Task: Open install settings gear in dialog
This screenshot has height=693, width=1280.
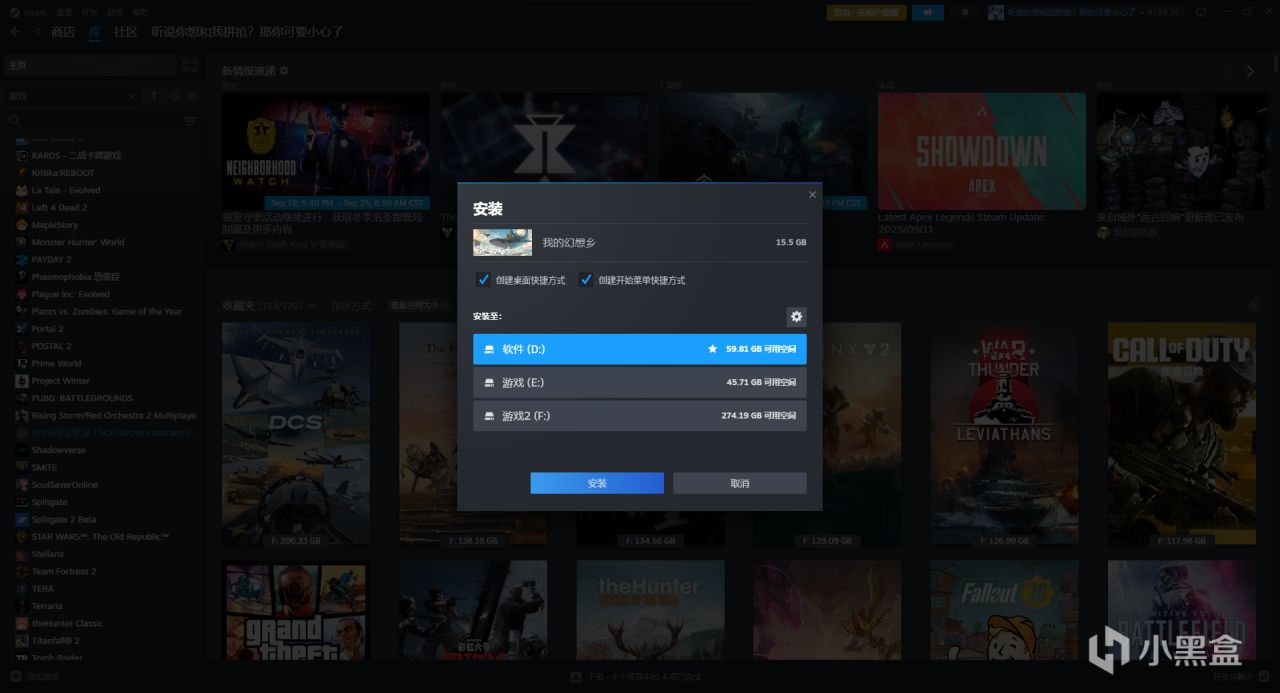Action: 796,317
